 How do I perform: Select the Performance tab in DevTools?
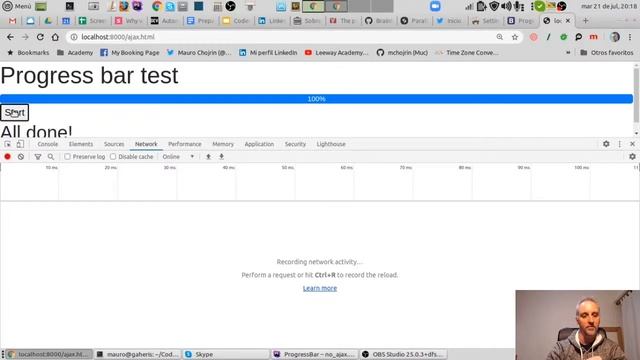[184, 144]
